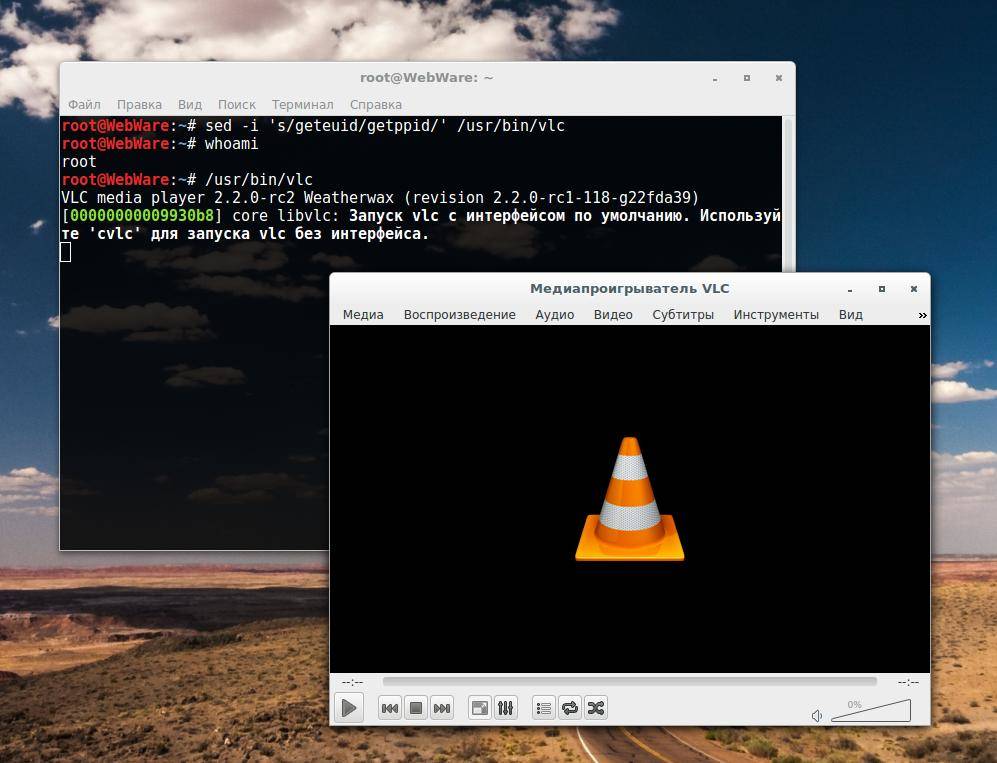
Task: Skip to previous media track
Action: [390, 708]
